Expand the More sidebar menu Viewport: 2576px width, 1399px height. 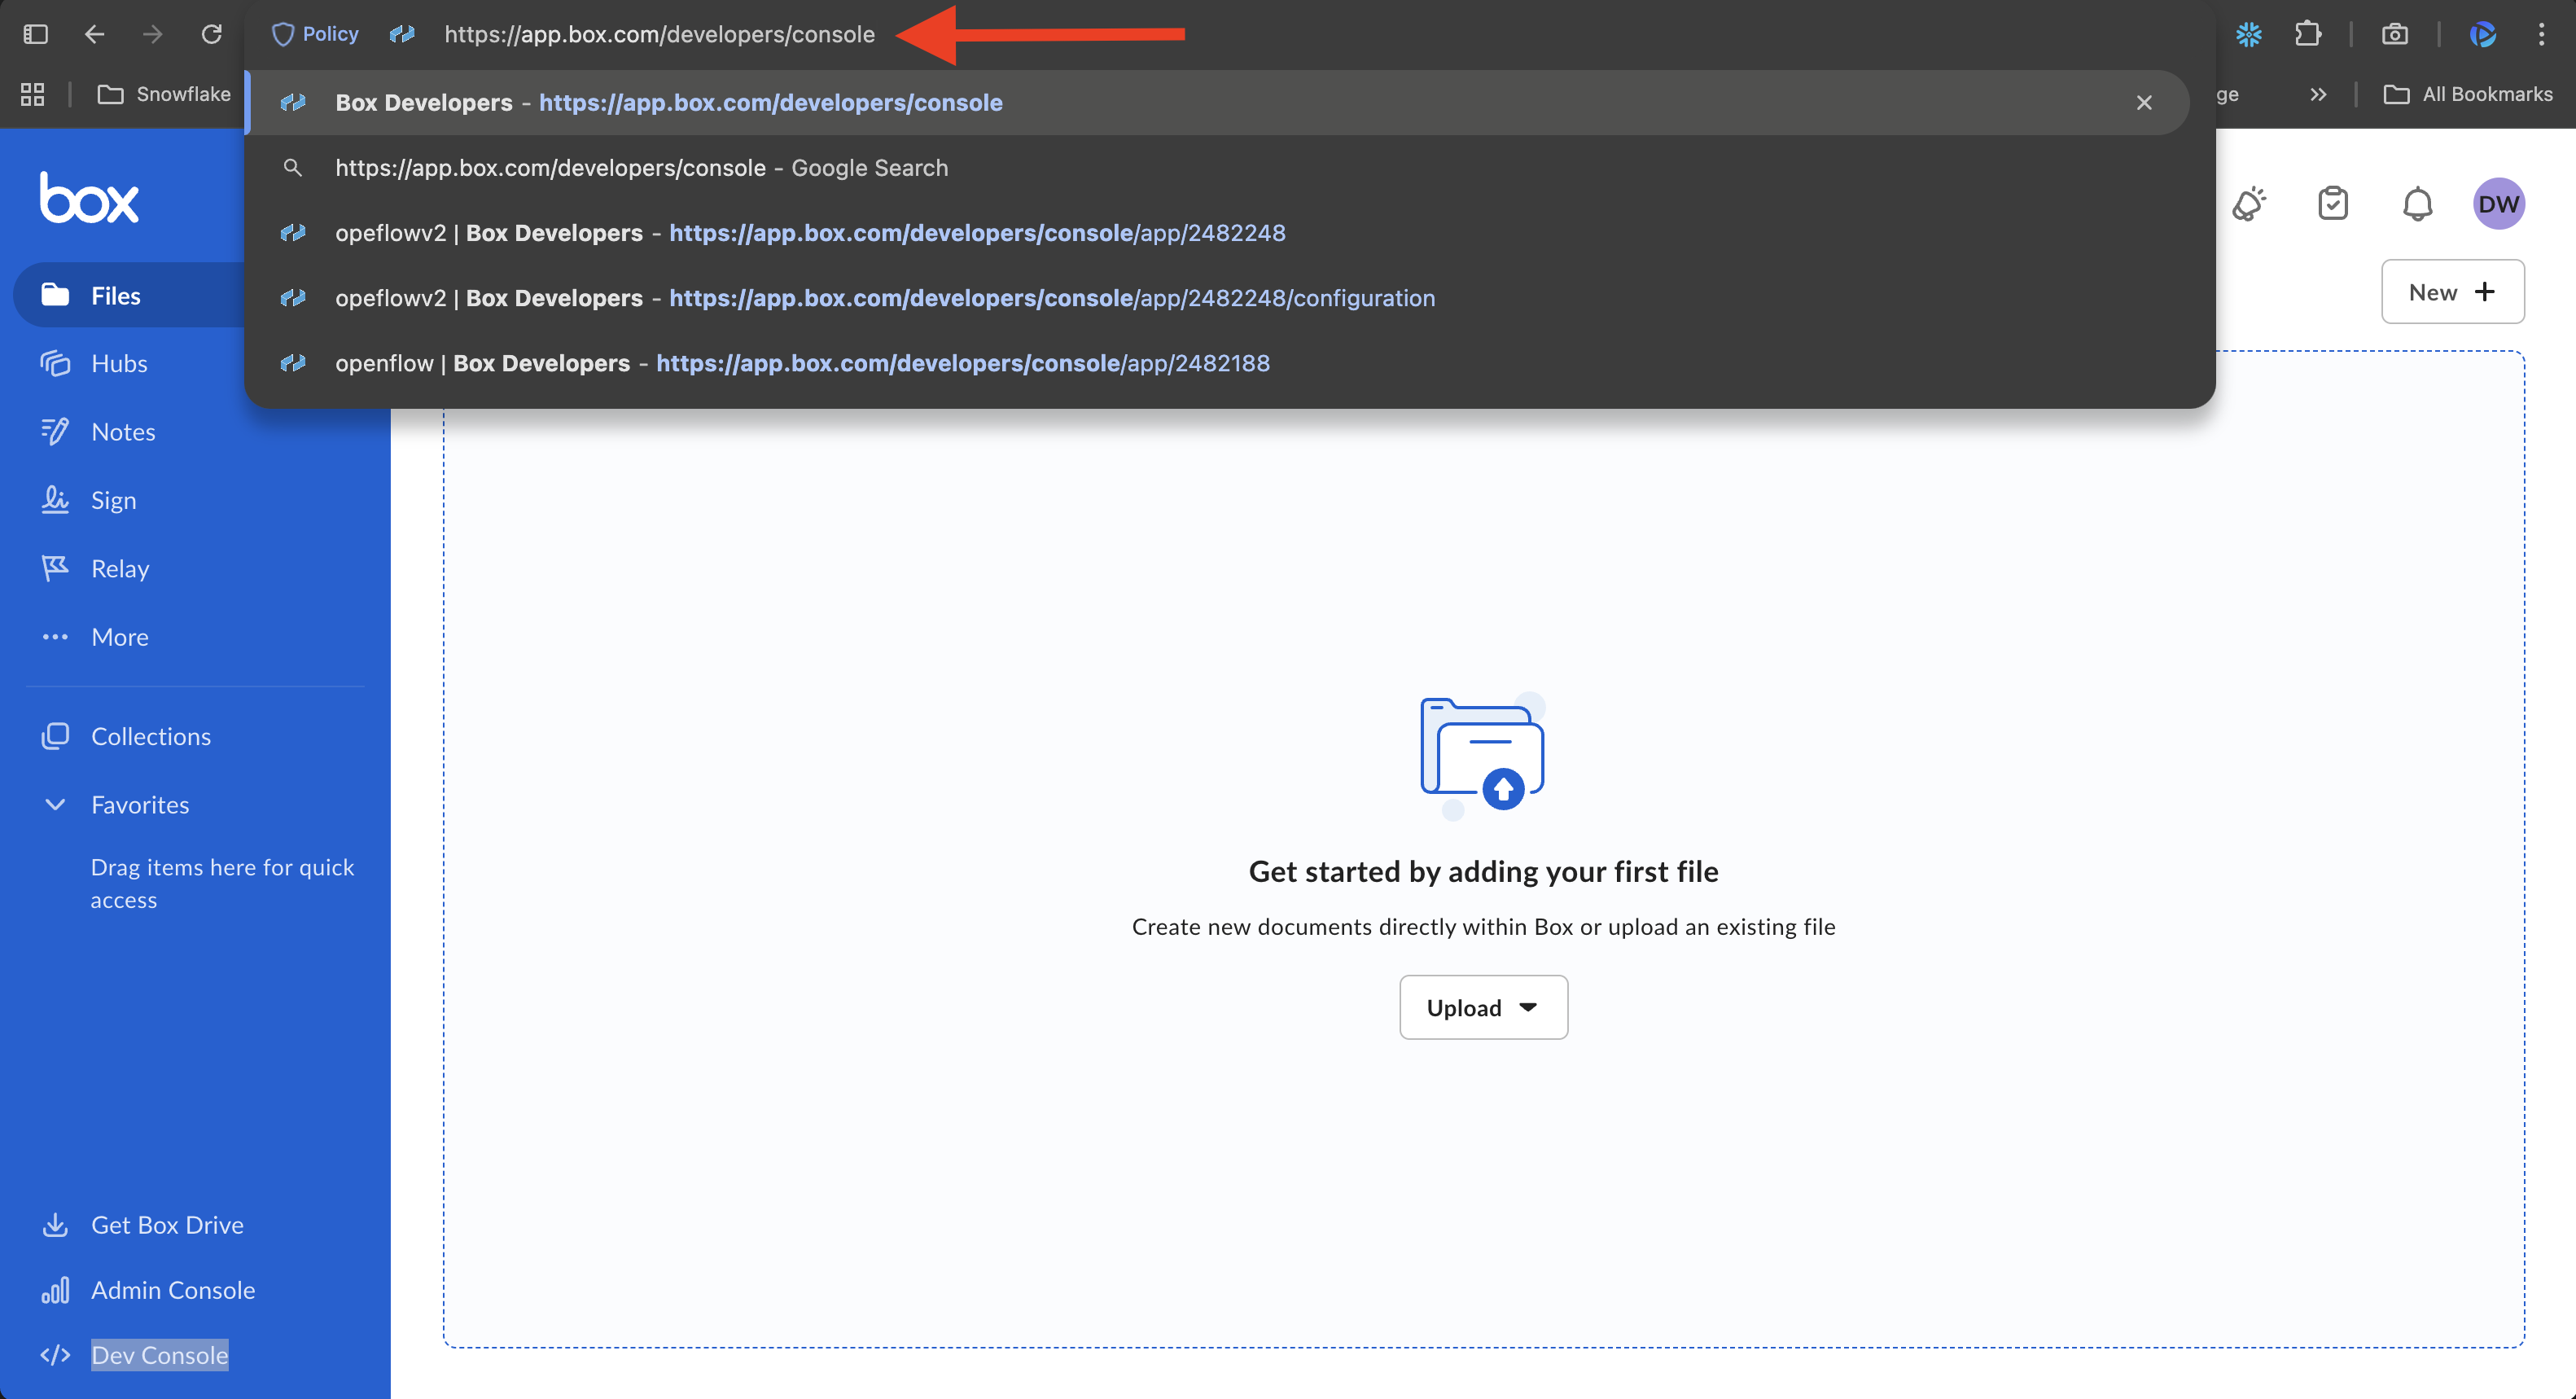click(119, 637)
